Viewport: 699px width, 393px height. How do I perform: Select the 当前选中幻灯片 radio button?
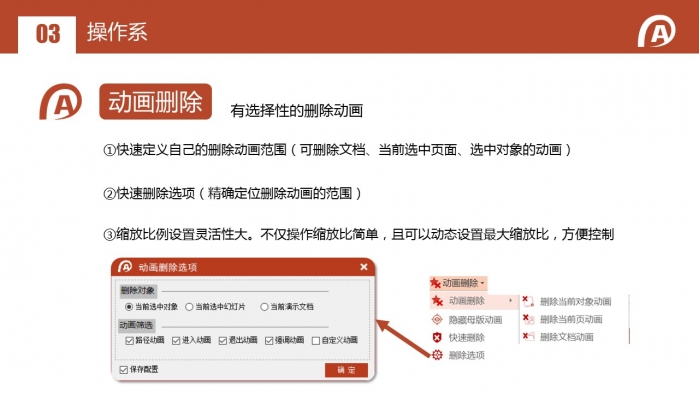(x=189, y=307)
